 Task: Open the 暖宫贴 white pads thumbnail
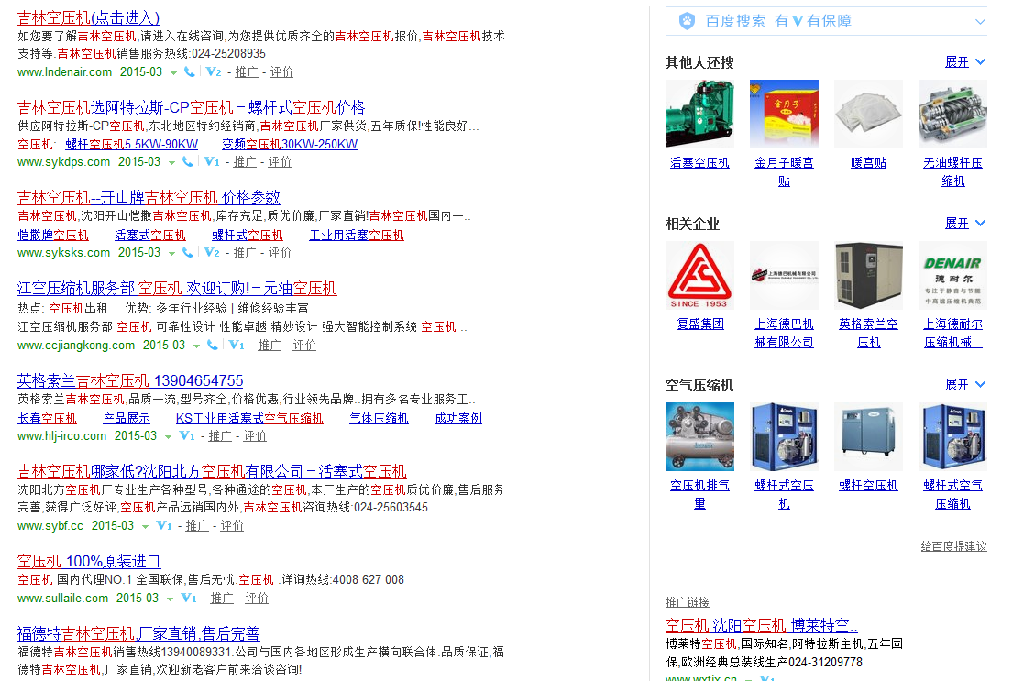click(x=869, y=114)
